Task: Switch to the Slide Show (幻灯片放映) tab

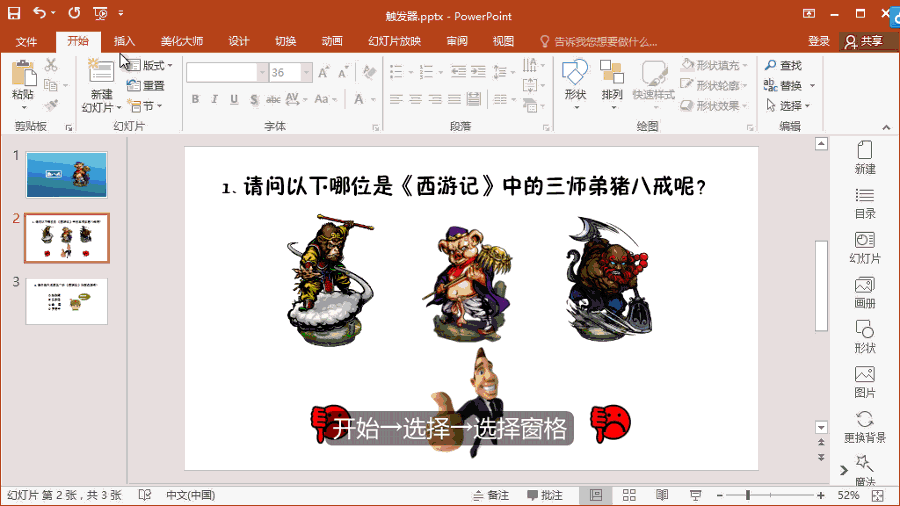Action: tap(394, 41)
